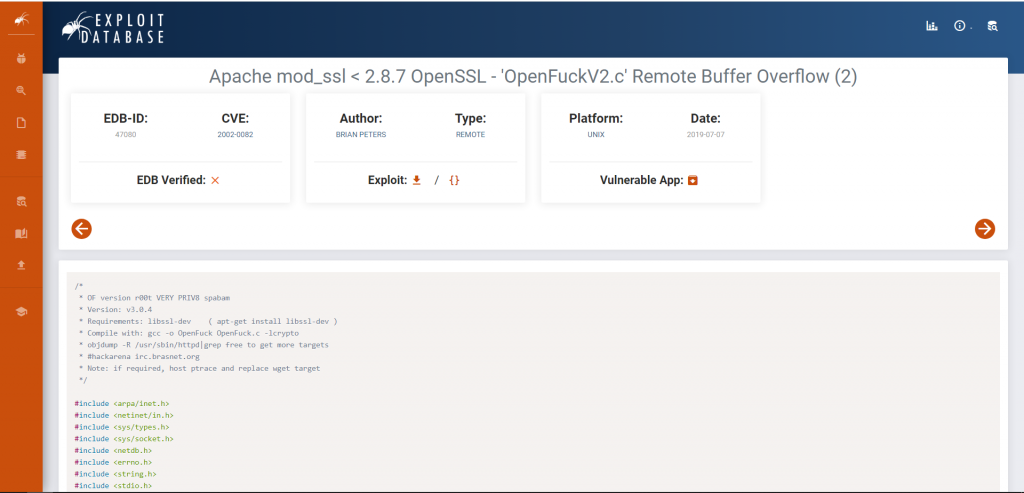Click the exploit title heading text
1024x493 pixels.
point(533,77)
